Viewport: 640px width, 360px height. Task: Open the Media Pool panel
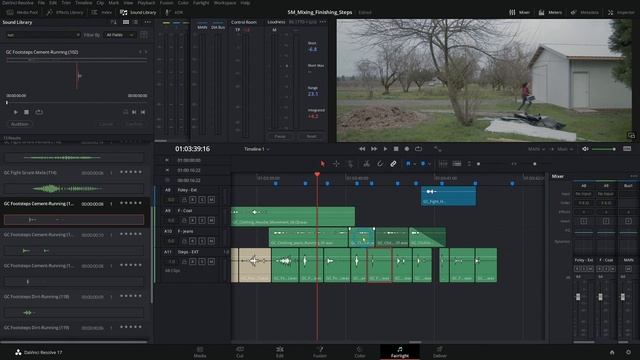[22, 13]
